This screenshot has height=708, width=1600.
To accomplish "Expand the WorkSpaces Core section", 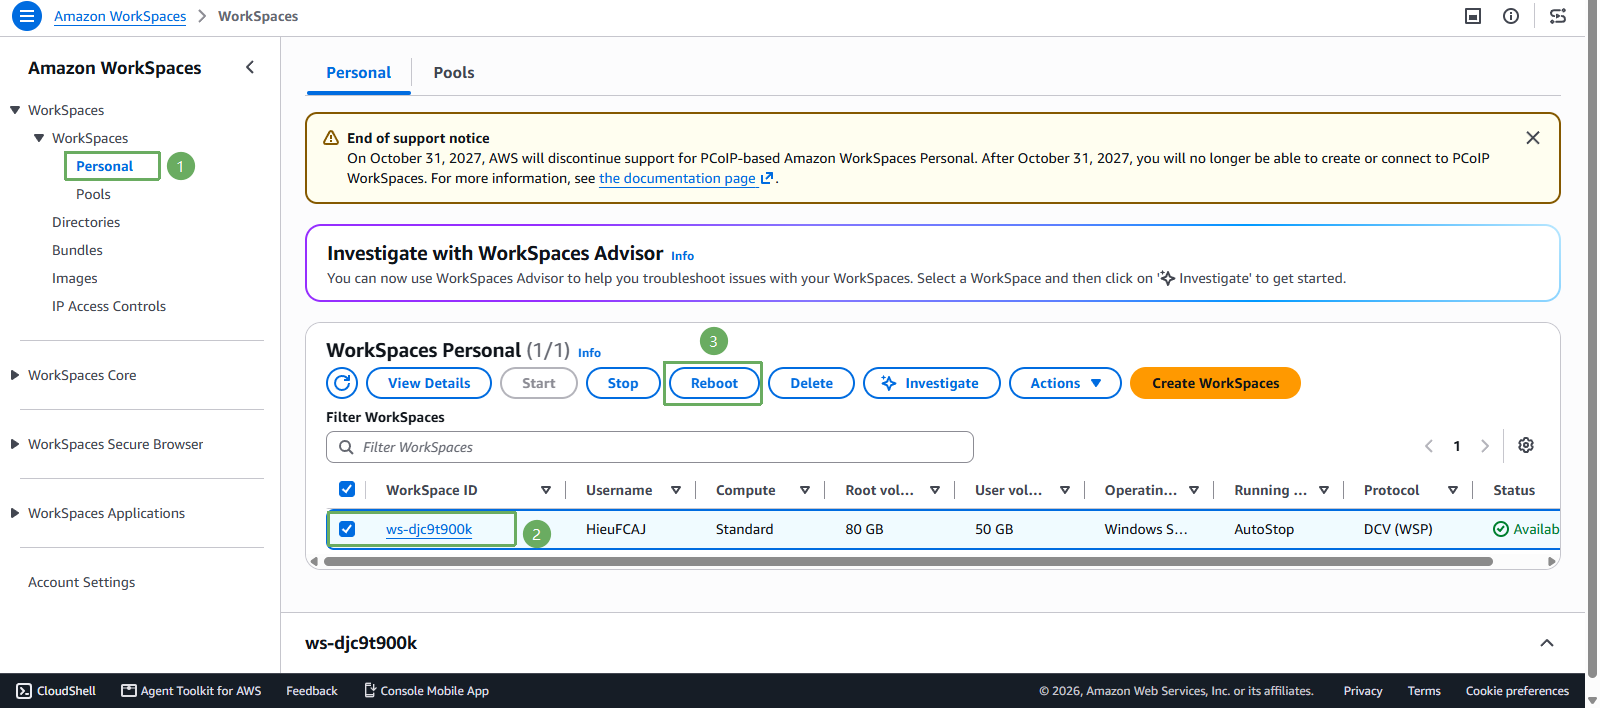I will tap(15, 375).
